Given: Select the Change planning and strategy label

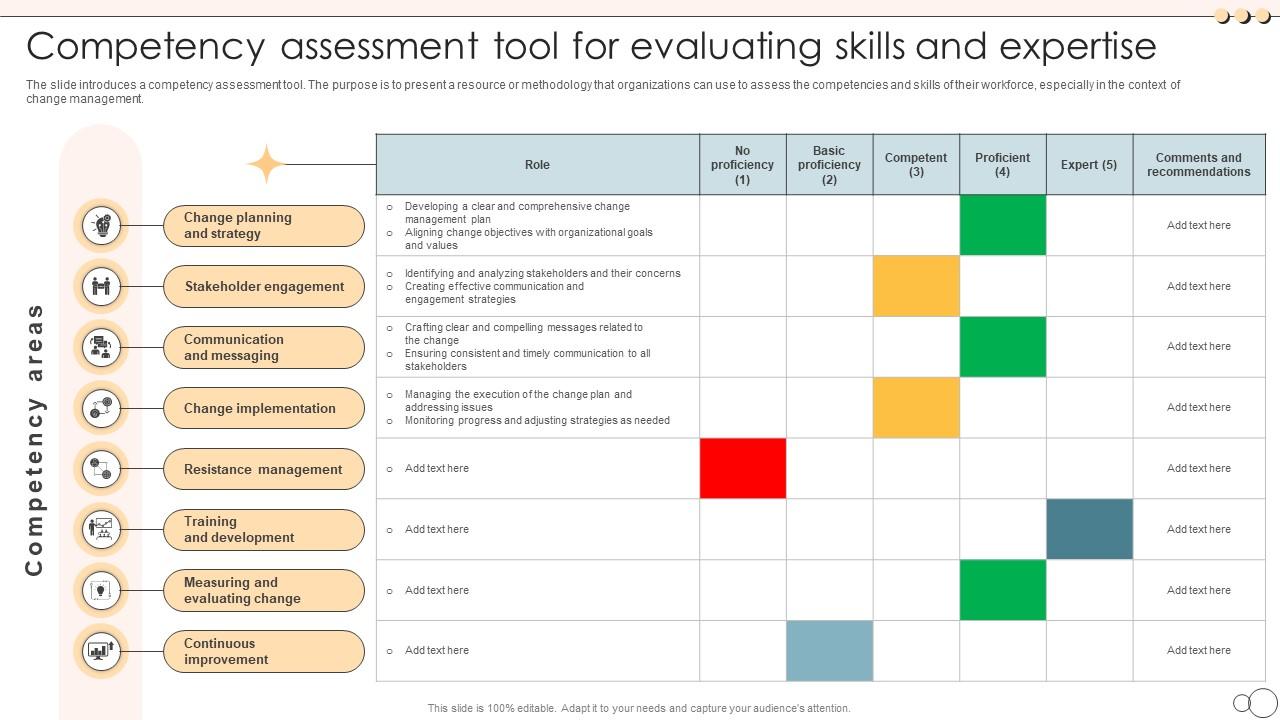Looking at the screenshot, I should [x=264, y=226].
